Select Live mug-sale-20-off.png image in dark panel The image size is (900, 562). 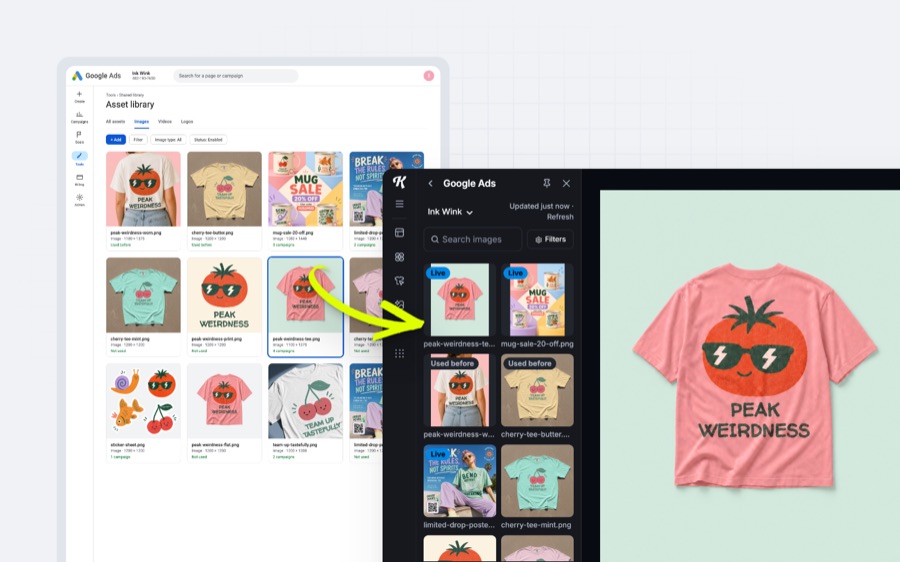click(537, 300)
